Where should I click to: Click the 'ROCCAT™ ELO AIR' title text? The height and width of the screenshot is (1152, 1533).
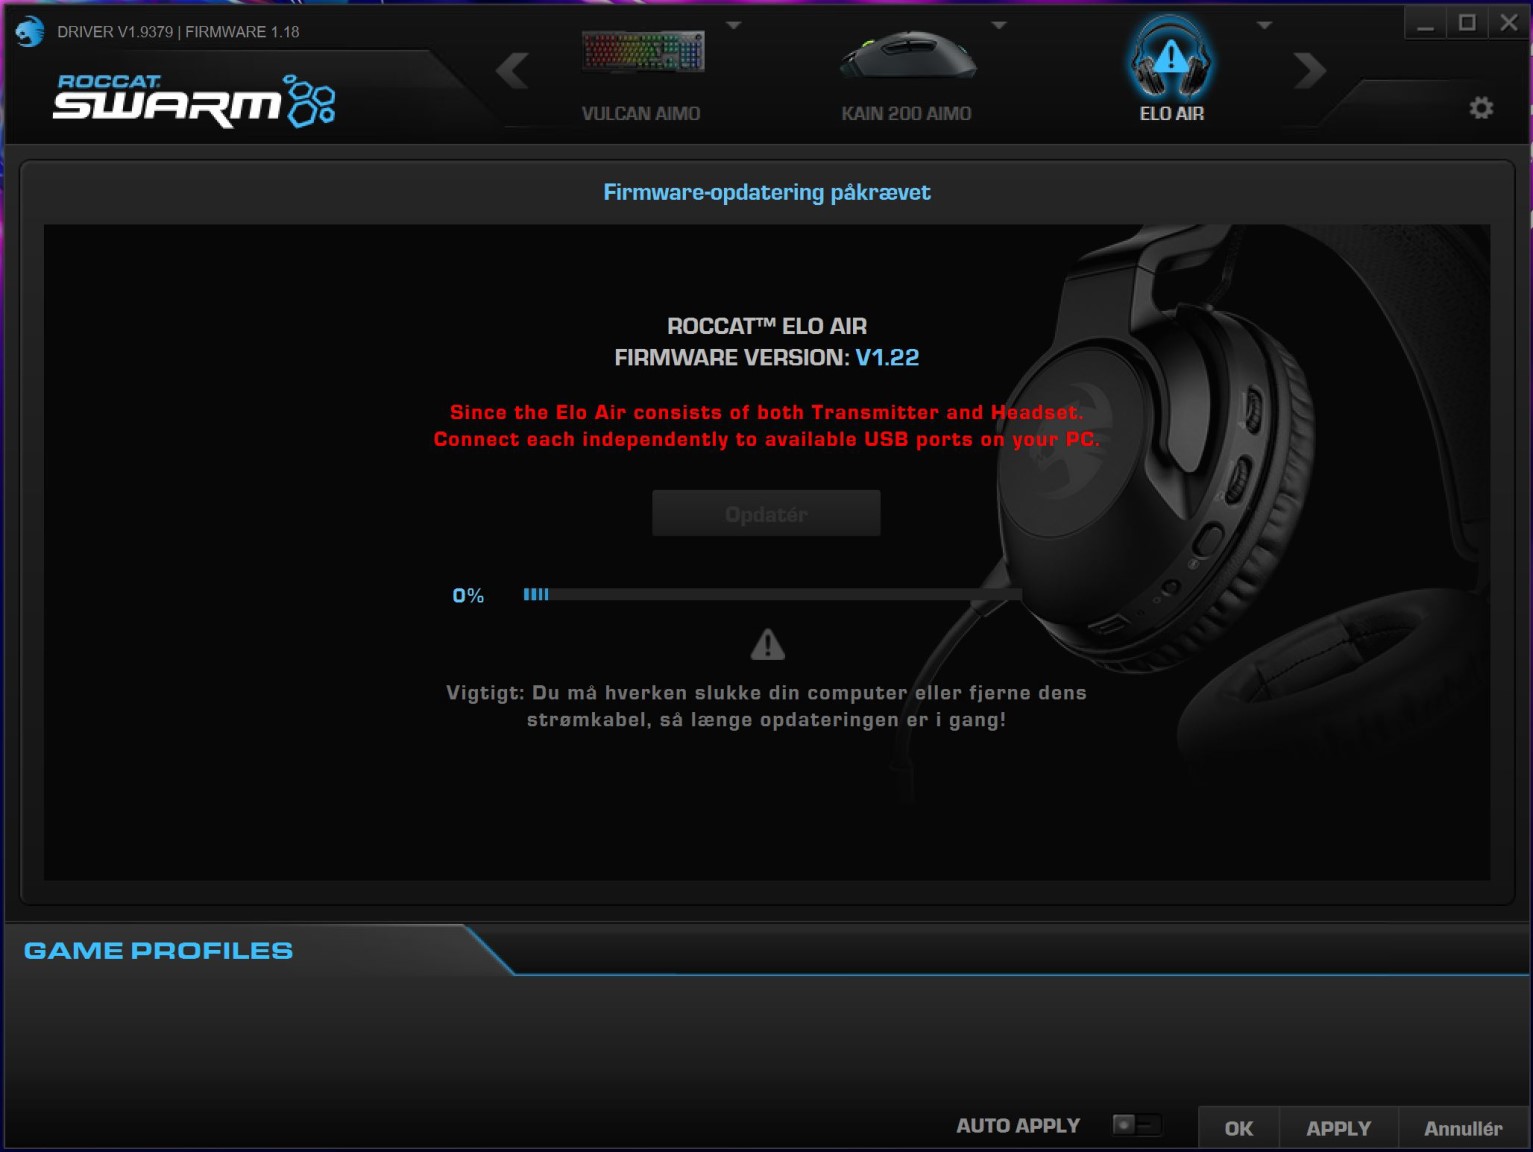click(x=767, y=326)
